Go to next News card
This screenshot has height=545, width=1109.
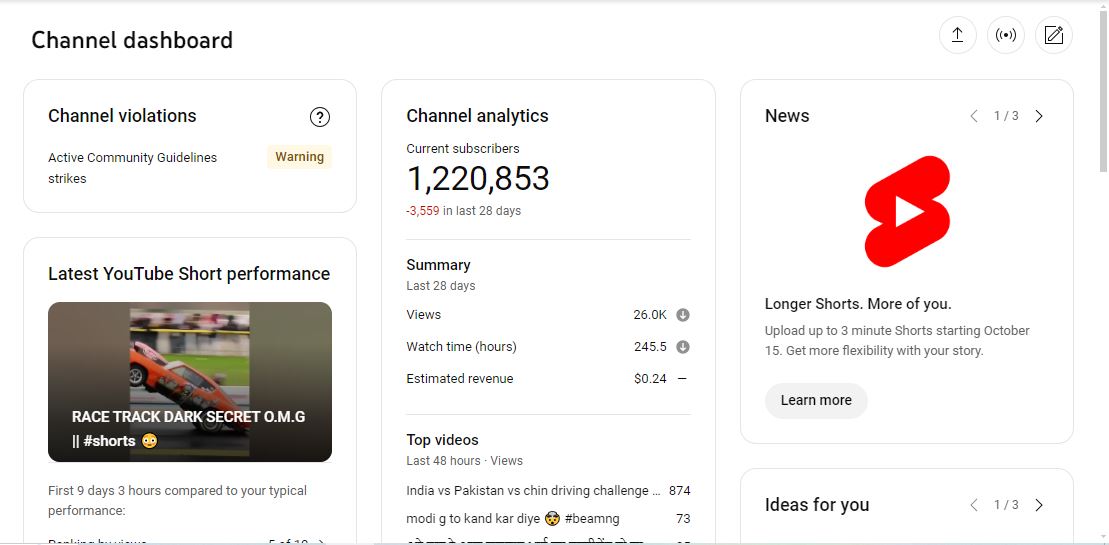(1039, 116)
